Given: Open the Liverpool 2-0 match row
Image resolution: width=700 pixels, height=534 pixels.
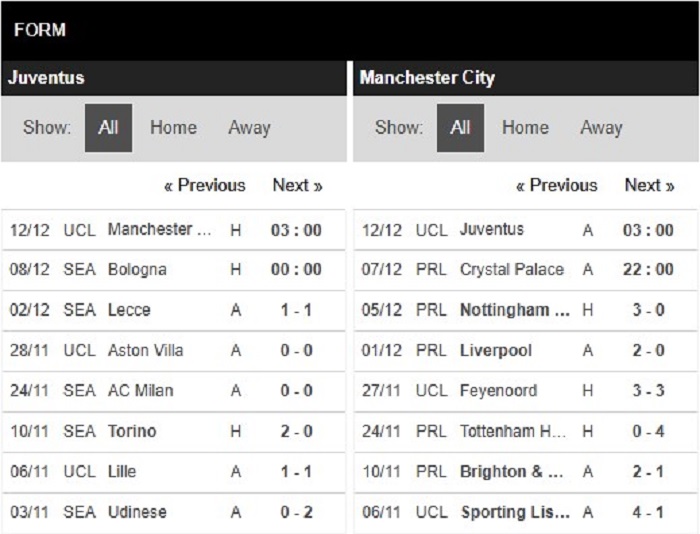Looking at the screenshot, I should 526,350.
